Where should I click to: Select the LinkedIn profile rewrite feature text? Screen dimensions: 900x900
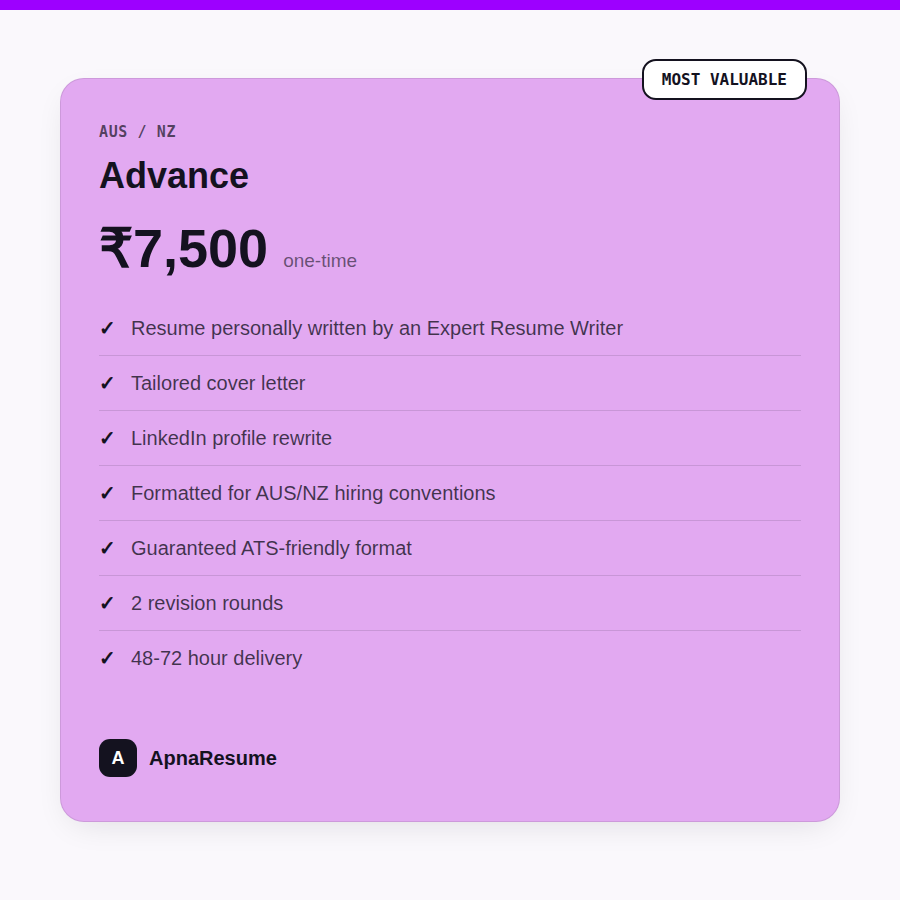[231, 439]
